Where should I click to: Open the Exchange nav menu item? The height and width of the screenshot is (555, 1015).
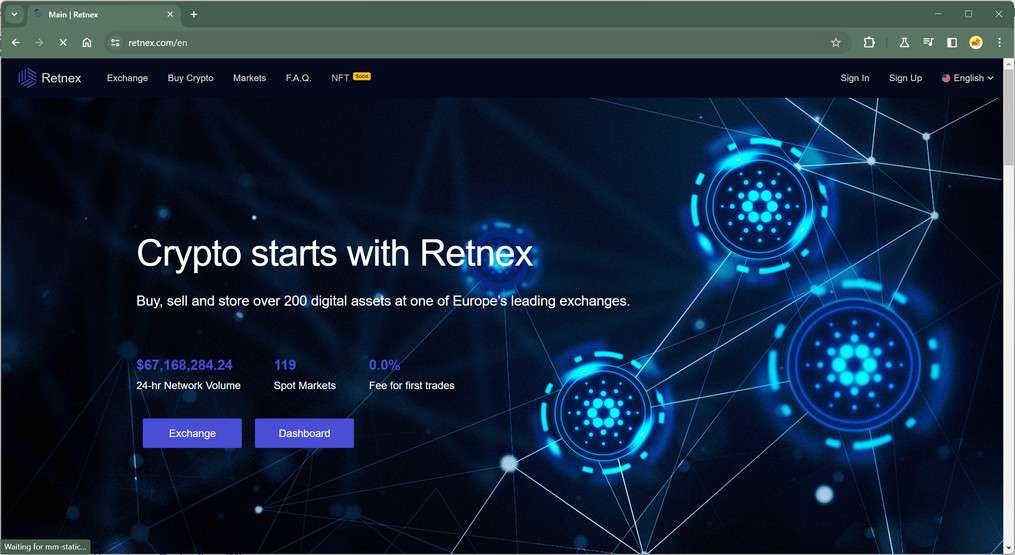click(x=128, y=78)
